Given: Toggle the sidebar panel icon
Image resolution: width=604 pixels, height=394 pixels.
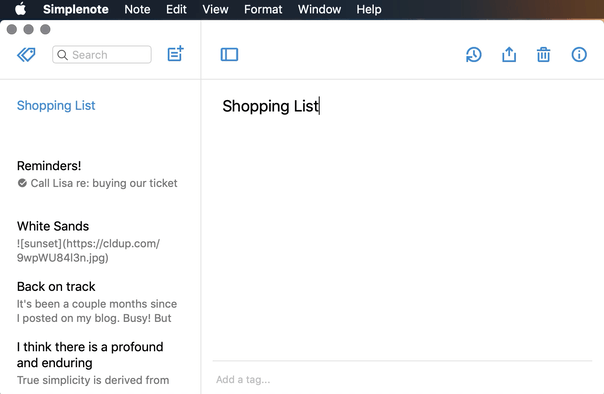Looking at the screenshot, I should 229,55.
